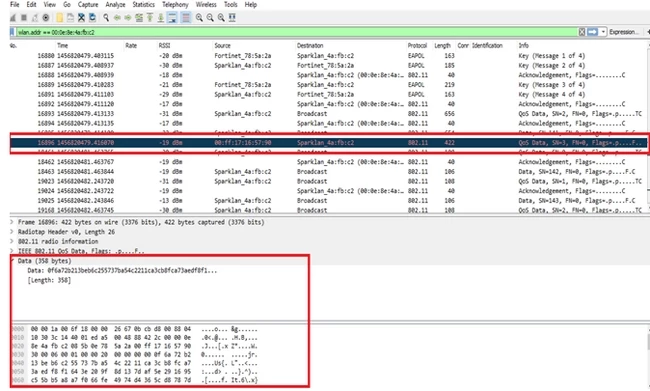The height and width of the screenshot is (391, 650).
Task: Clear the display filter field
Action: click(x=582, y=32)
